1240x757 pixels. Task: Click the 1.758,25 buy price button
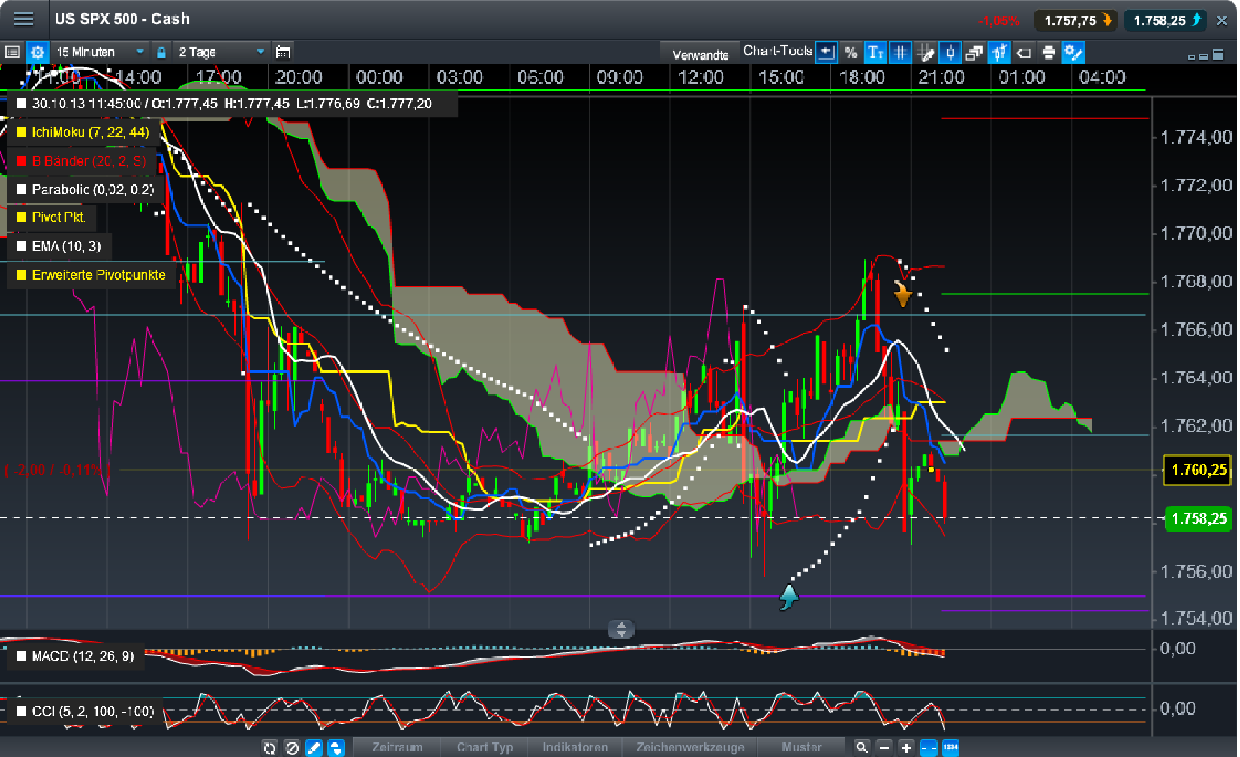[1165, 20]
